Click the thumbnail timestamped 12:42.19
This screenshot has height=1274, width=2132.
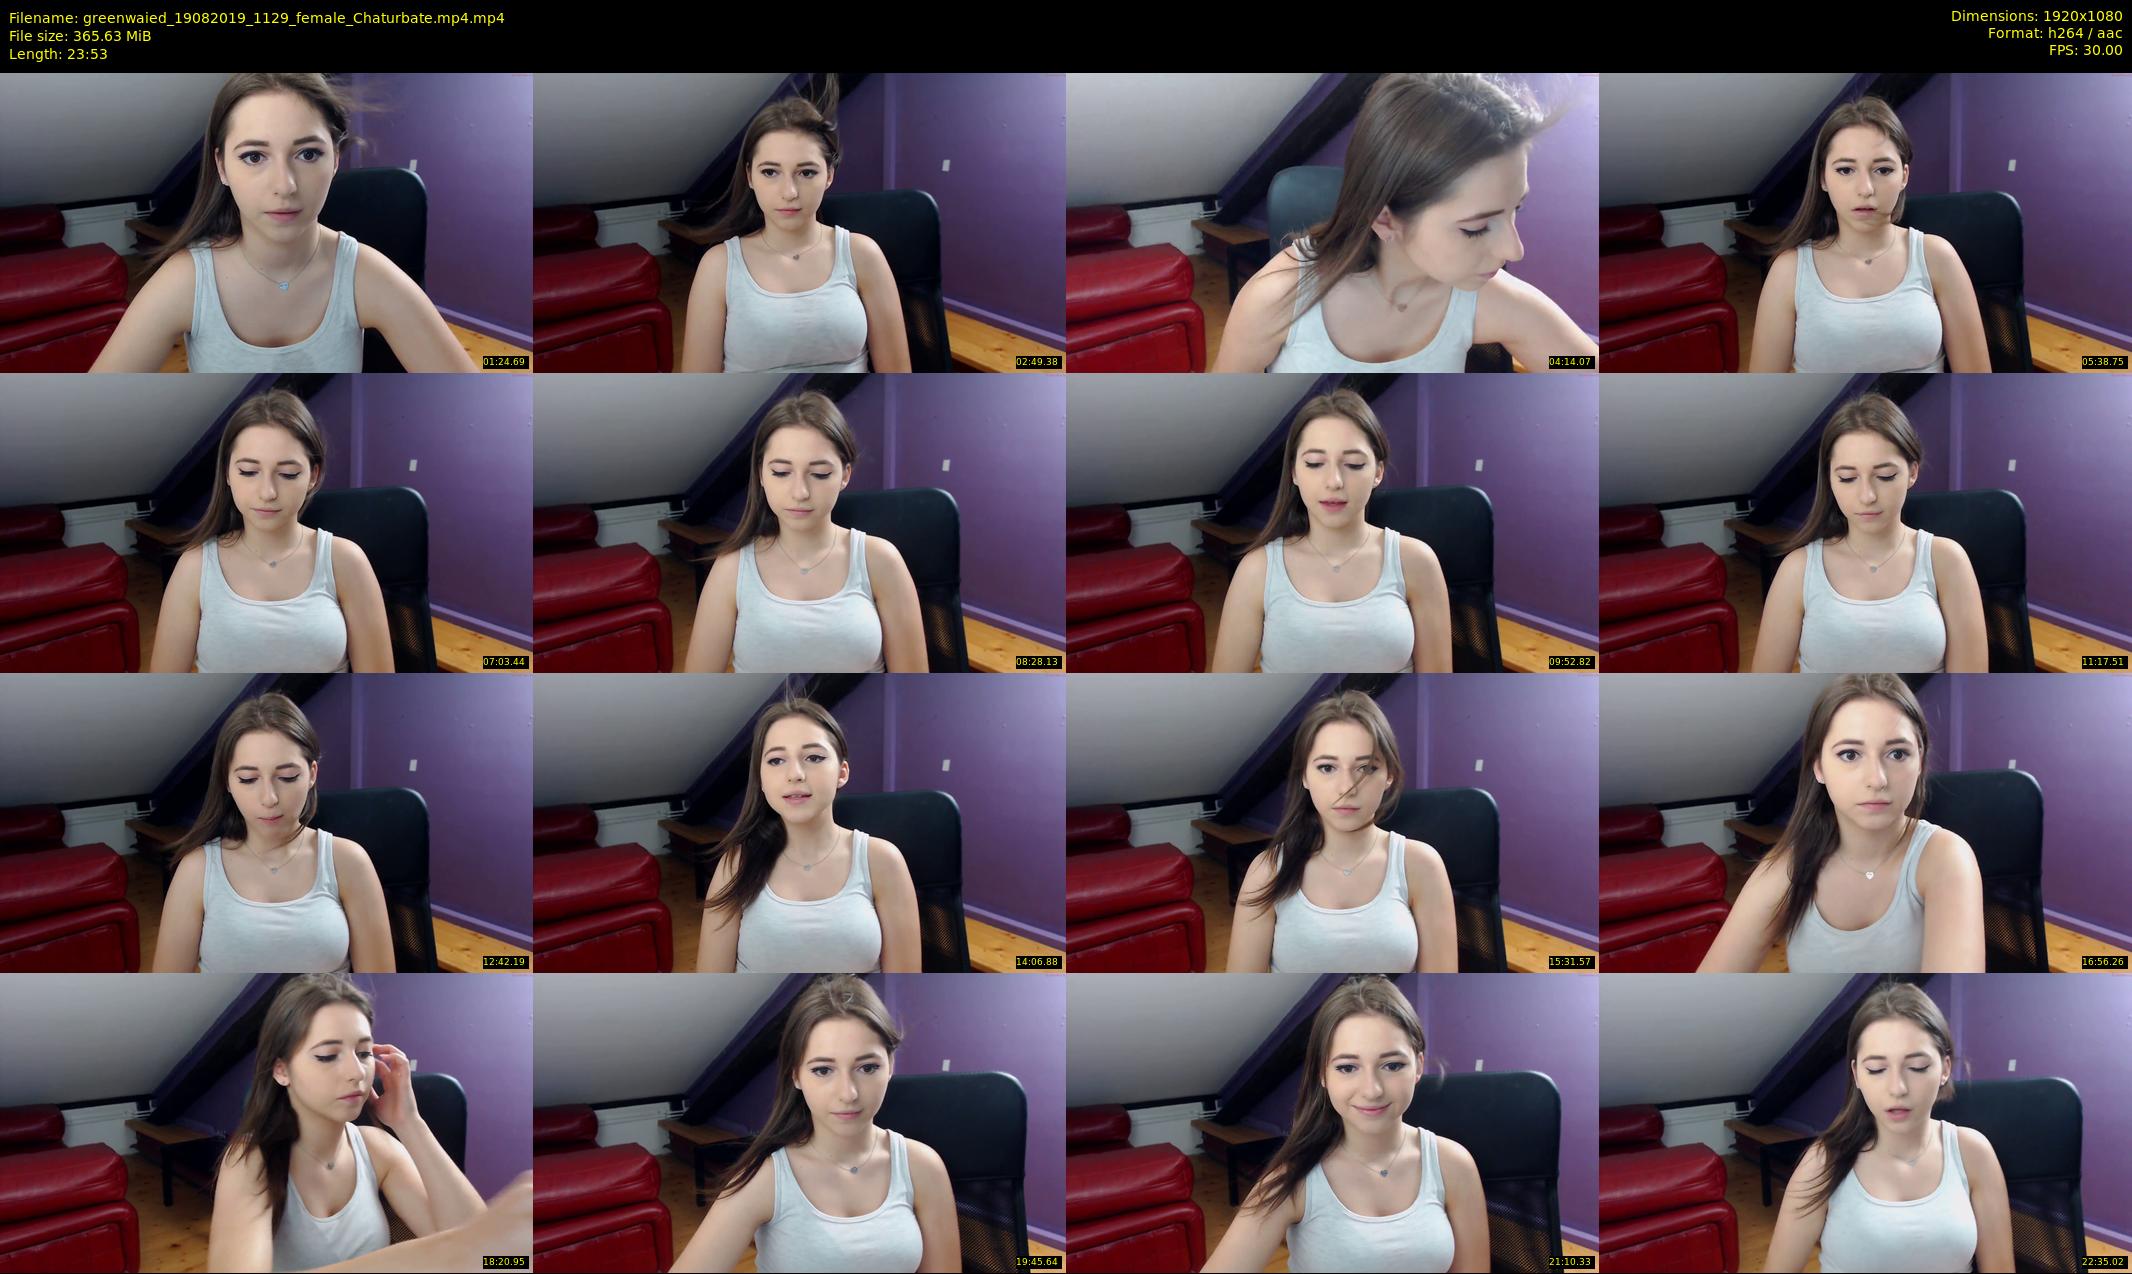(x=266, y=822)
